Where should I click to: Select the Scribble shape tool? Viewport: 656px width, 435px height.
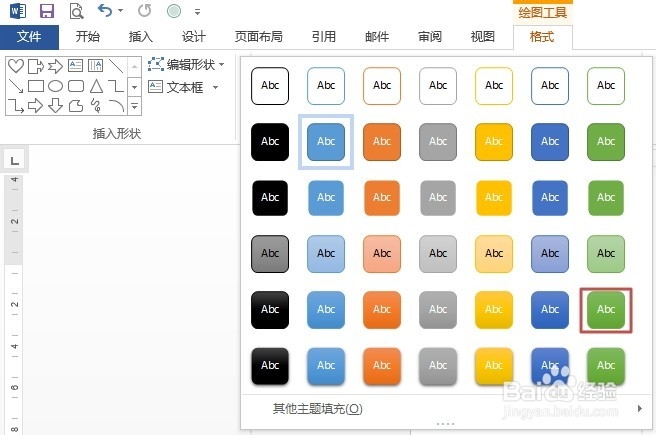[x=96, y=106]
